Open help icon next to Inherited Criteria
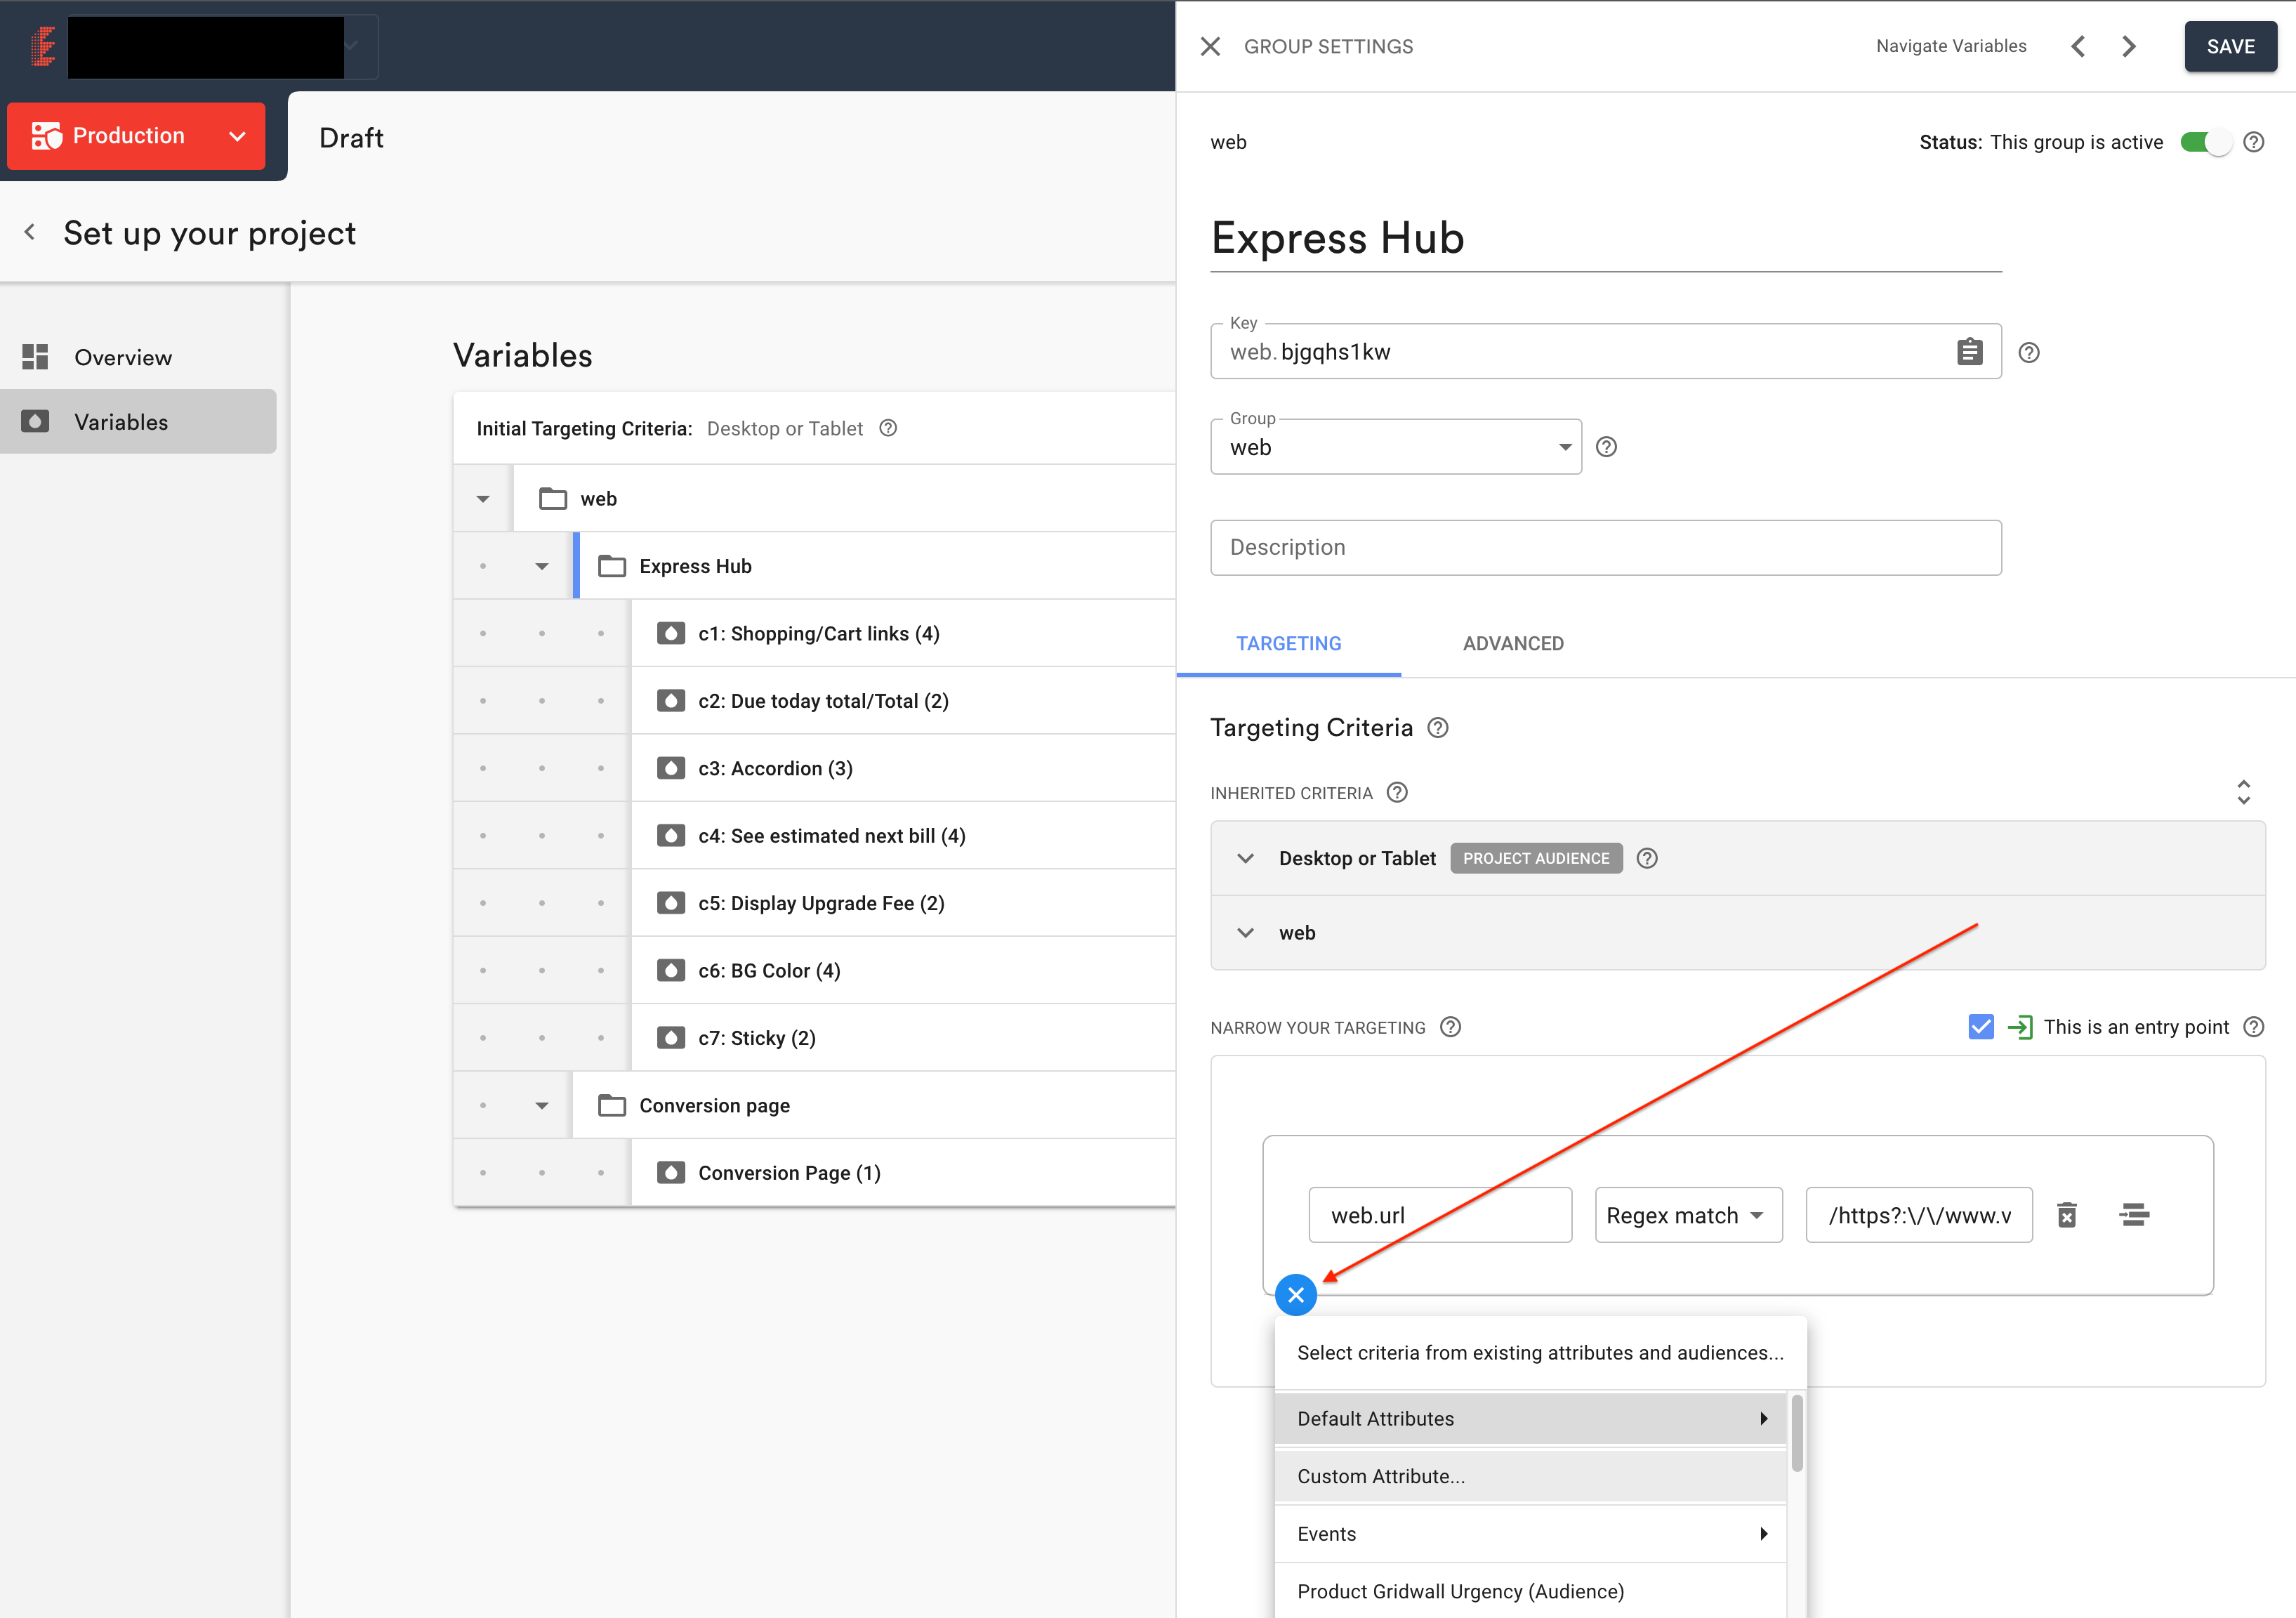Screen dimensions: 2296x1618 coord(1397,793)
